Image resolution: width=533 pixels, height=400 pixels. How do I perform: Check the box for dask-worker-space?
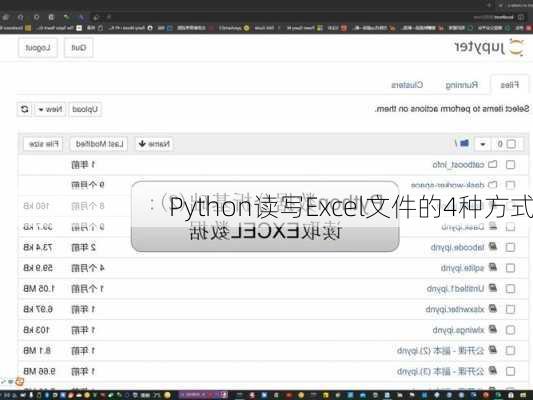tap(510, 185)
